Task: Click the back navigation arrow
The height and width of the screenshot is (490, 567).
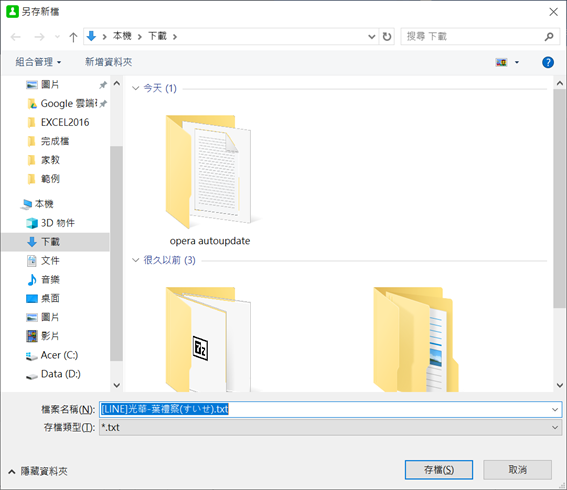Action: (x=16, y=37)
